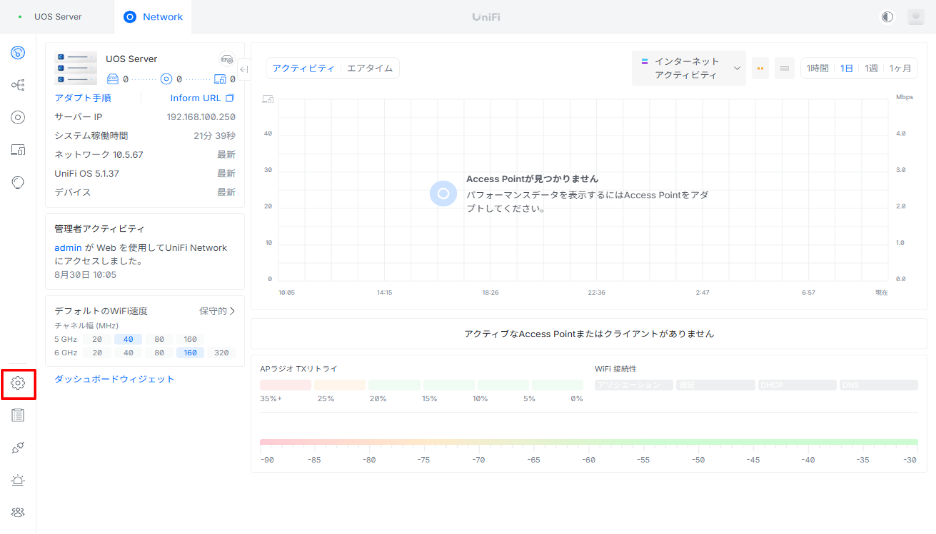Screen dimensions: 936x534
Task: Copy the Inform URL with copy icon
Action: 230,98
